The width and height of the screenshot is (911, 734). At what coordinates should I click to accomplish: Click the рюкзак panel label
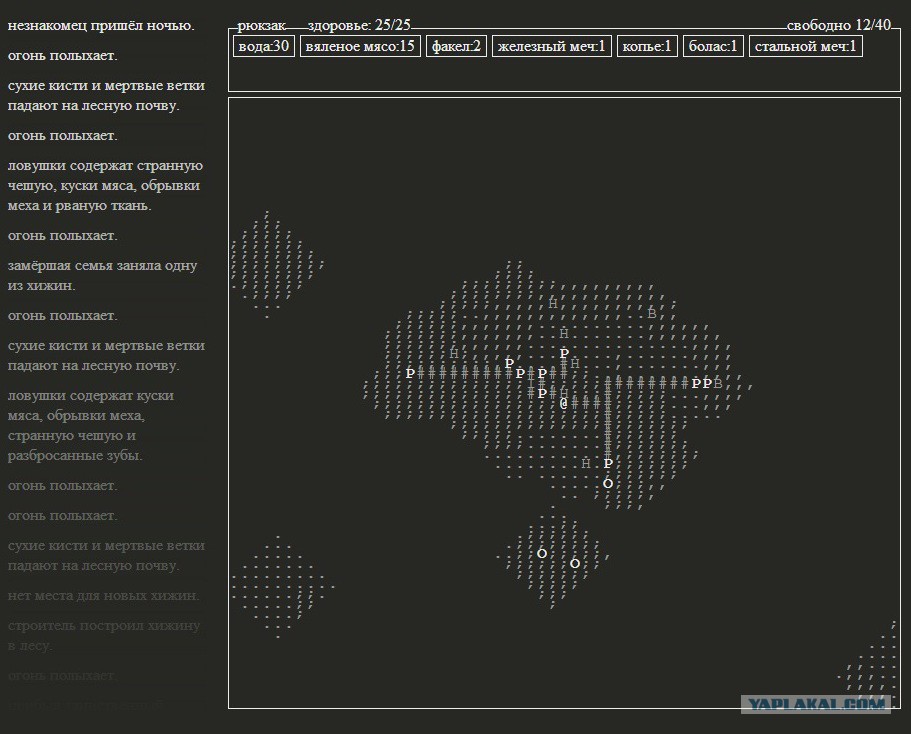pyautogui.click(x=261, y=26)
